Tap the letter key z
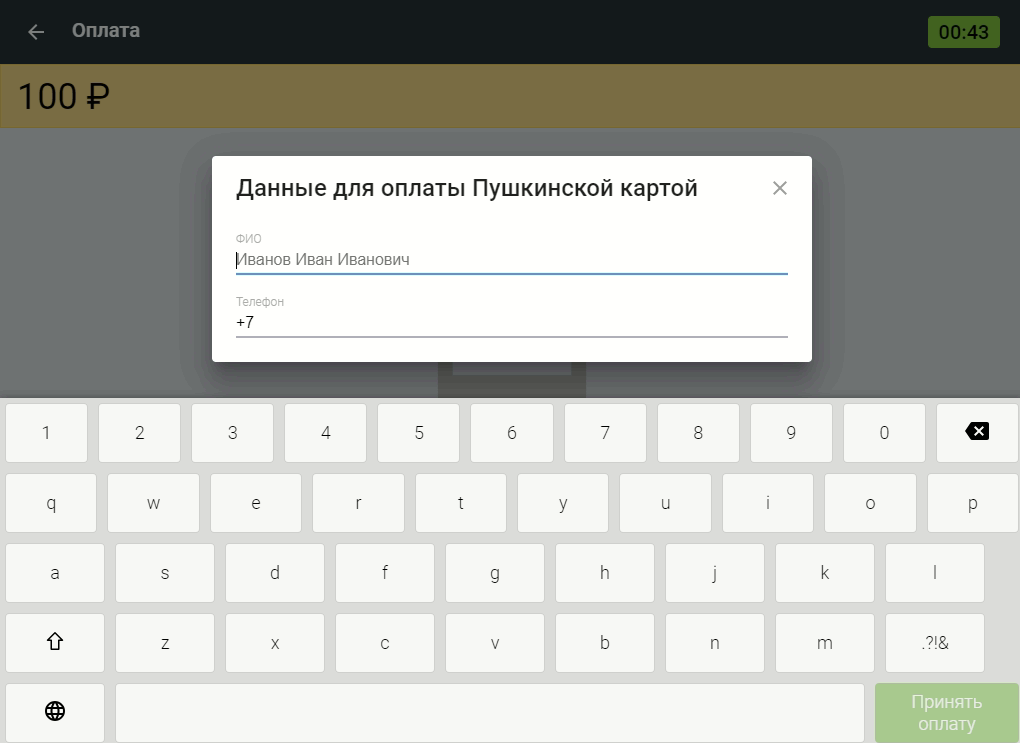The width and height of the screenshot is (1020, 743). 165,643
